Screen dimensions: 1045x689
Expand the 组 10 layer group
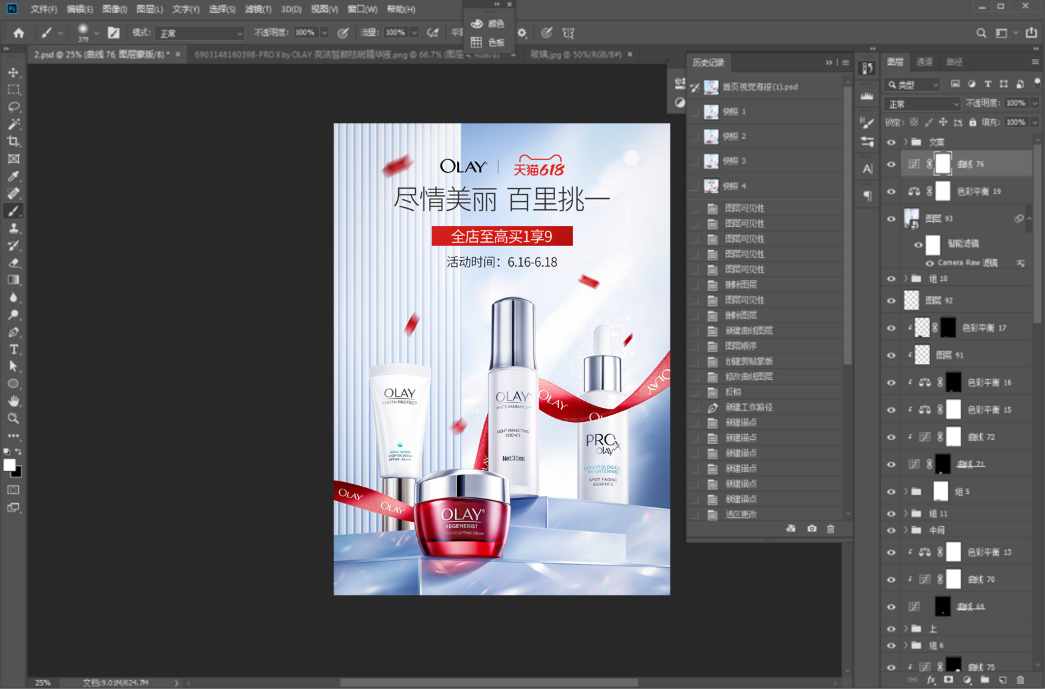[x=906, y=279]
